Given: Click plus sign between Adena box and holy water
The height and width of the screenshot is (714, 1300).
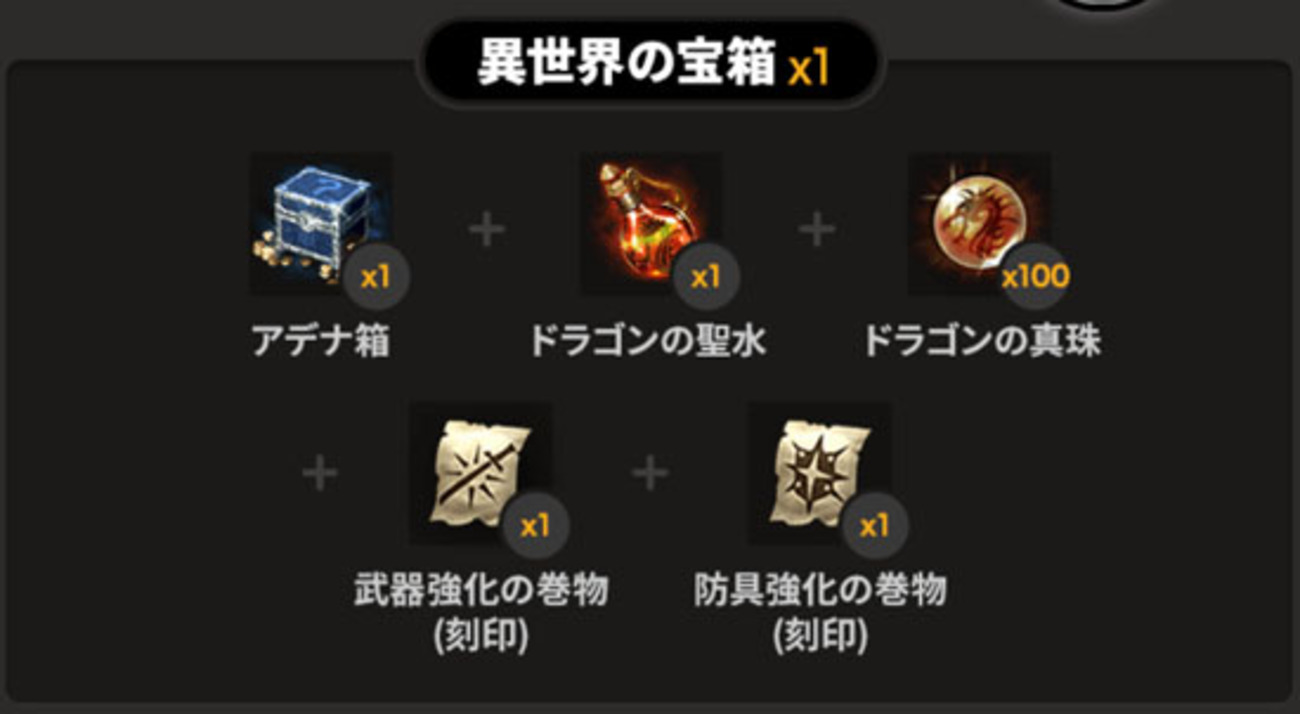Looking at the screenshot, I should (x=487, y=230).
